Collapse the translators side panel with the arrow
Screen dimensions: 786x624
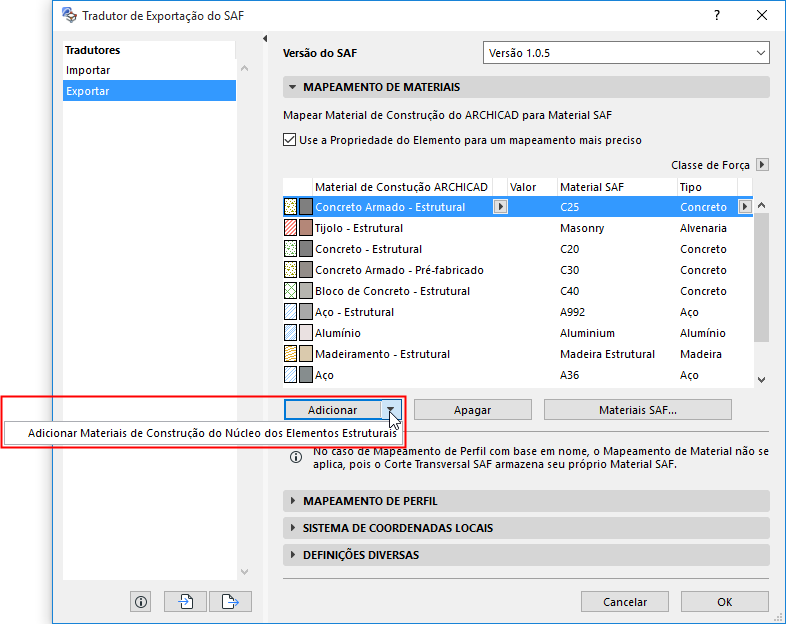click(265, 39)
